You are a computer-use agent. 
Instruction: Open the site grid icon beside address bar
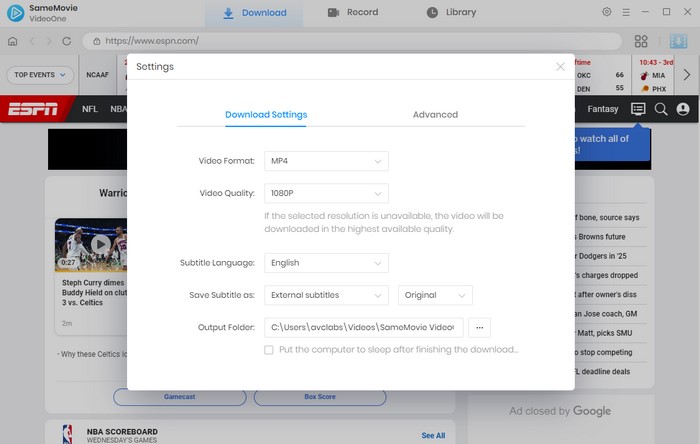point(641,41)
